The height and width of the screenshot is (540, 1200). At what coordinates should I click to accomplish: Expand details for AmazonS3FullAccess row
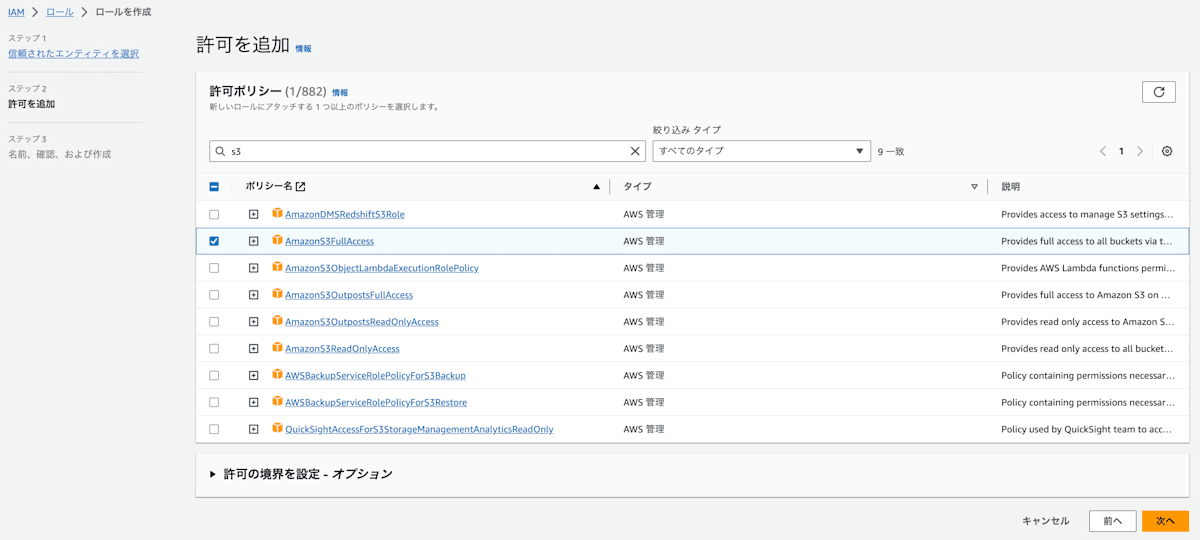tap(254, 241)
